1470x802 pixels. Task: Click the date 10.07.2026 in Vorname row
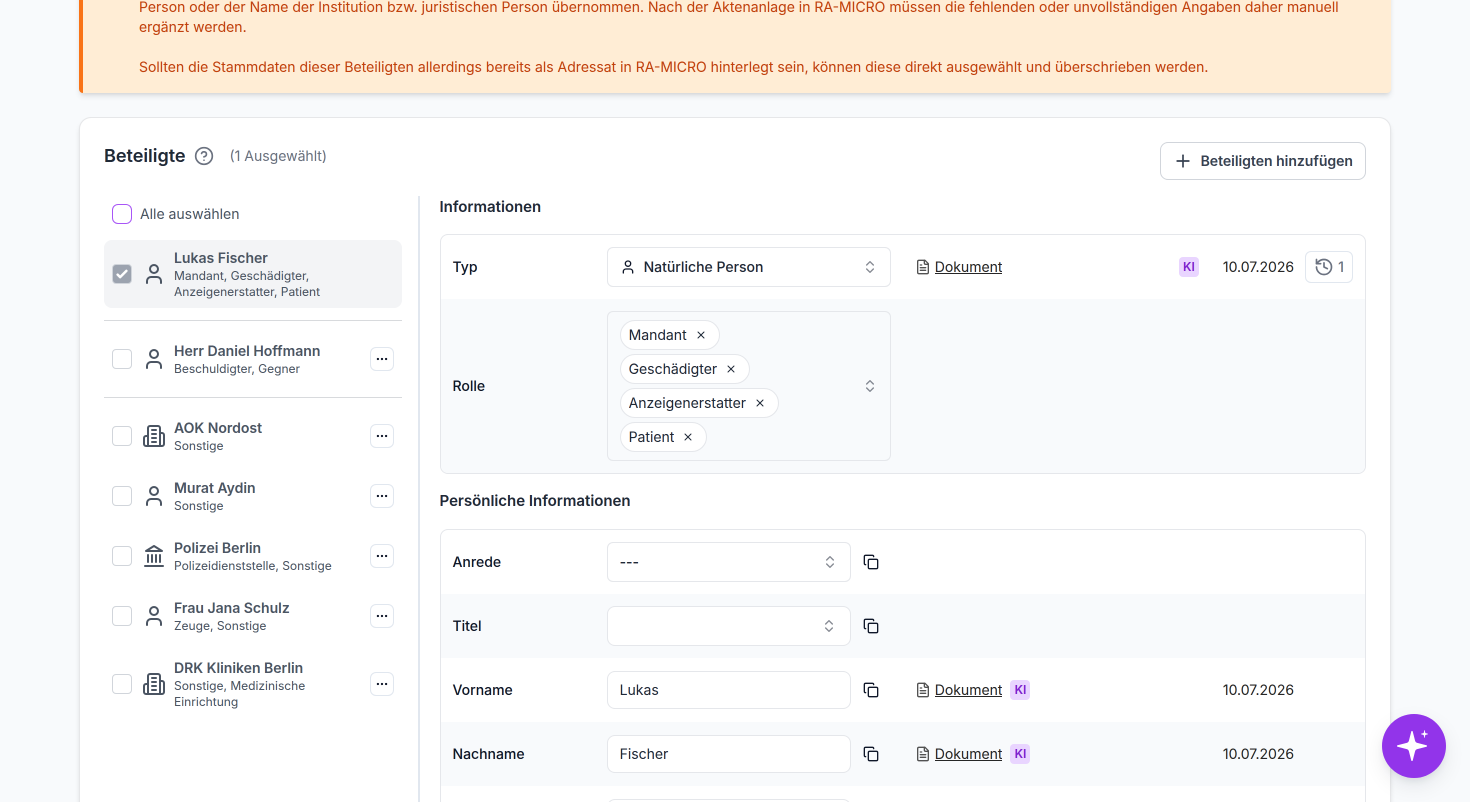click(1258, 690)
